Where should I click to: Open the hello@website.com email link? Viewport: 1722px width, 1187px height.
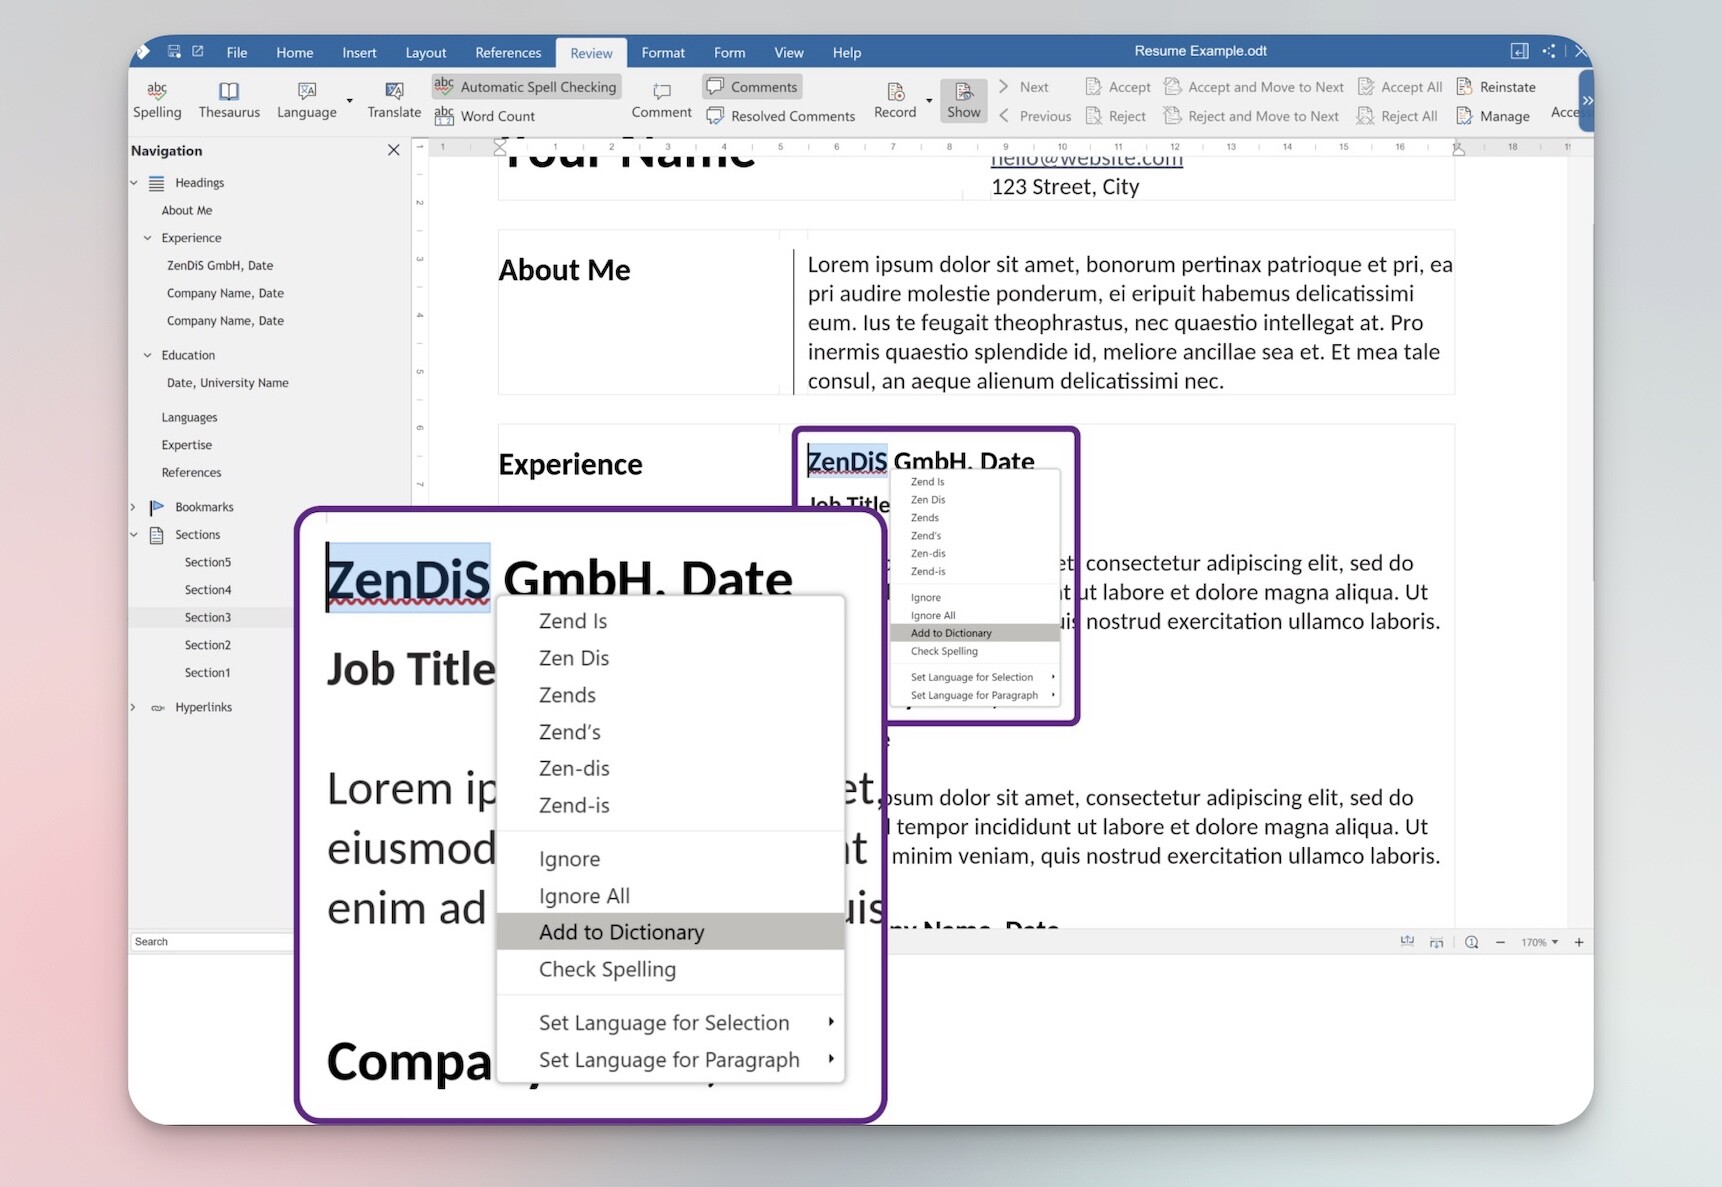[x=1085, y=158]
